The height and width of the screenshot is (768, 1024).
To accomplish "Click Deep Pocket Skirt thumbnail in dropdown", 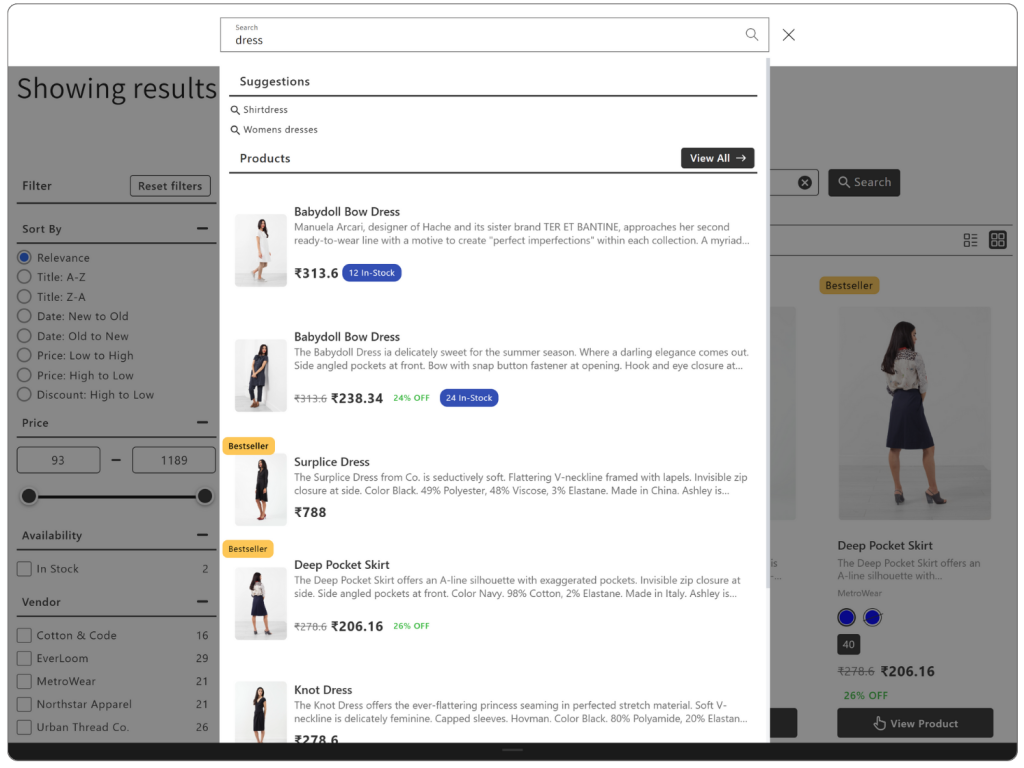I will point(261,603).
